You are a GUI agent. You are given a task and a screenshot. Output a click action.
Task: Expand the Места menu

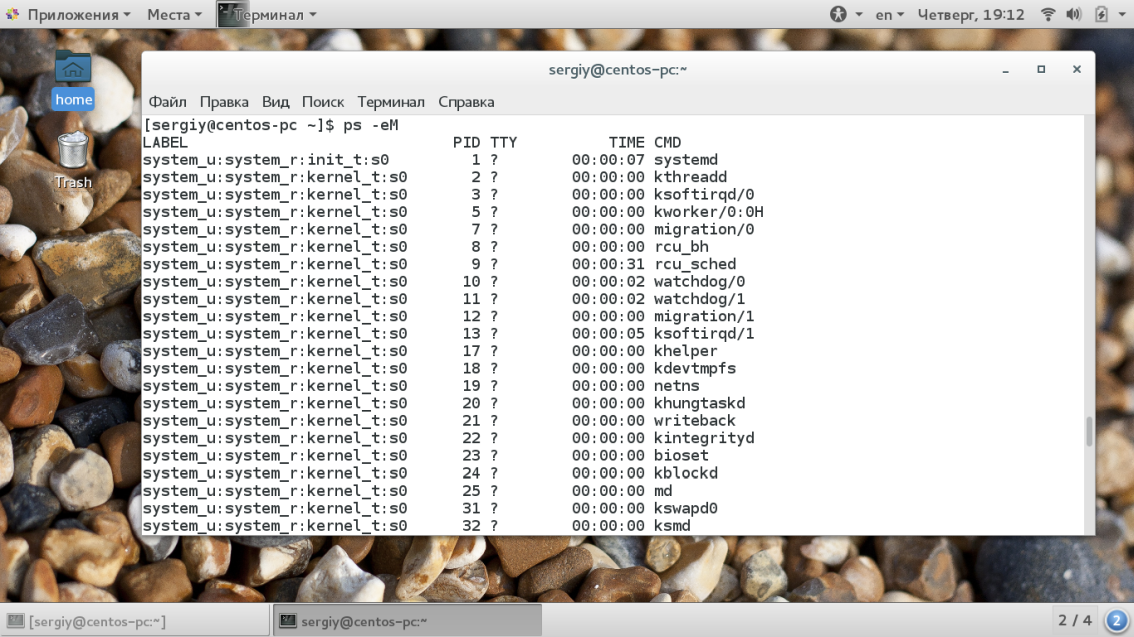pos(174,14)
